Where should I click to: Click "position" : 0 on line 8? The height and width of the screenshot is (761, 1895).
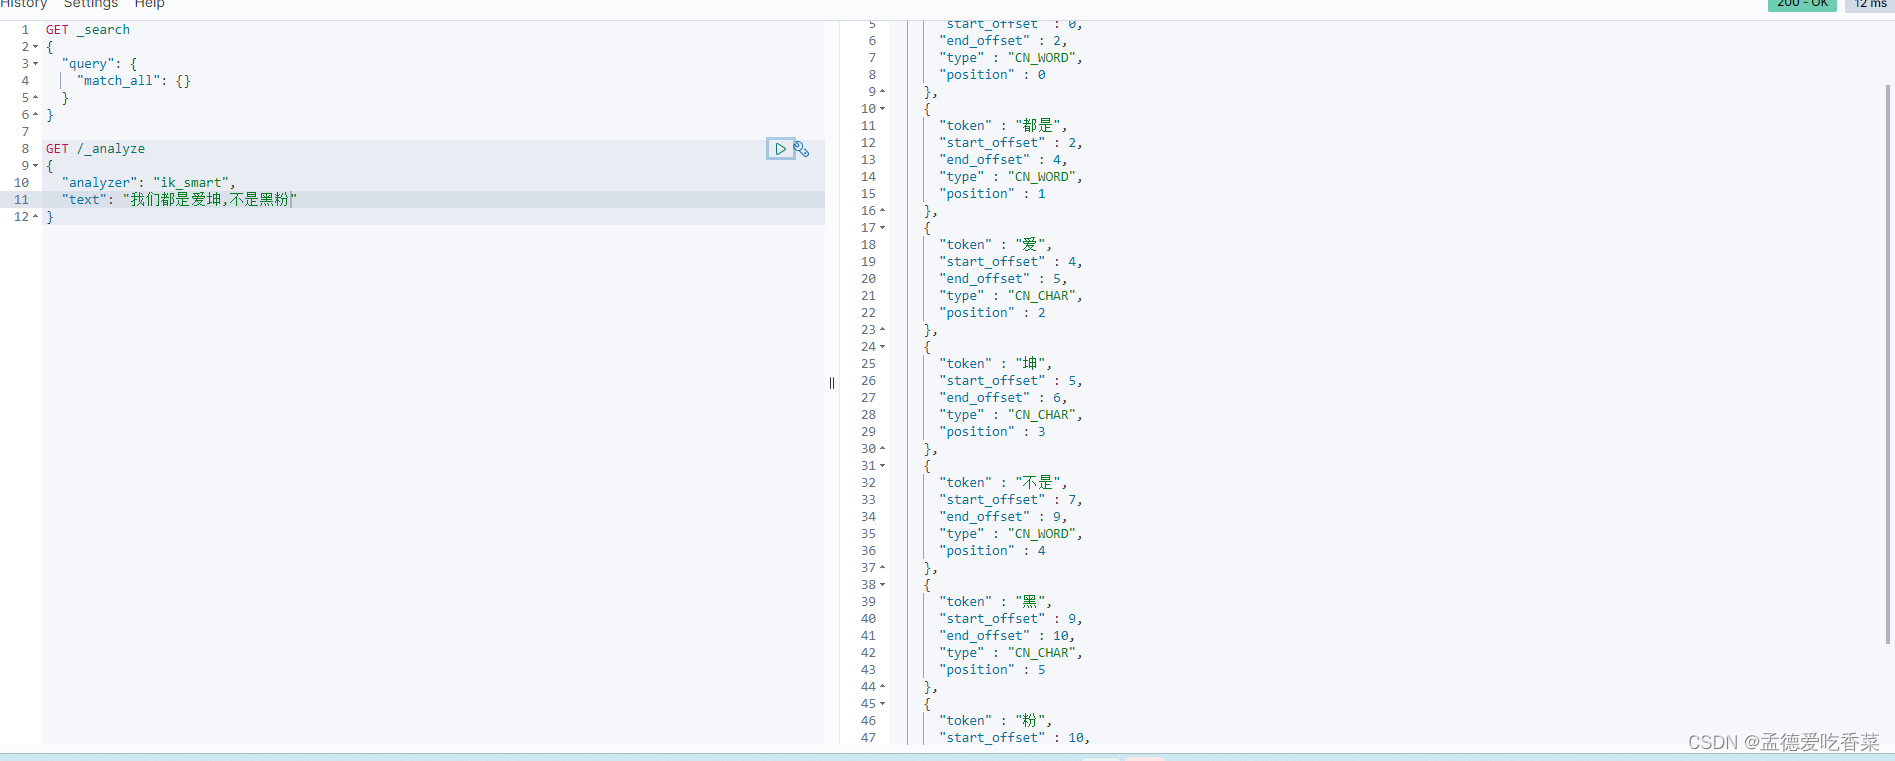tap(992, 75)
